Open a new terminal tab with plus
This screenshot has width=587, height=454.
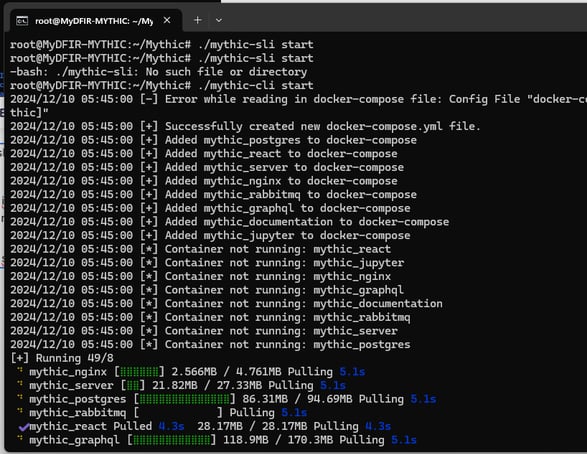(x=198, y=20)
